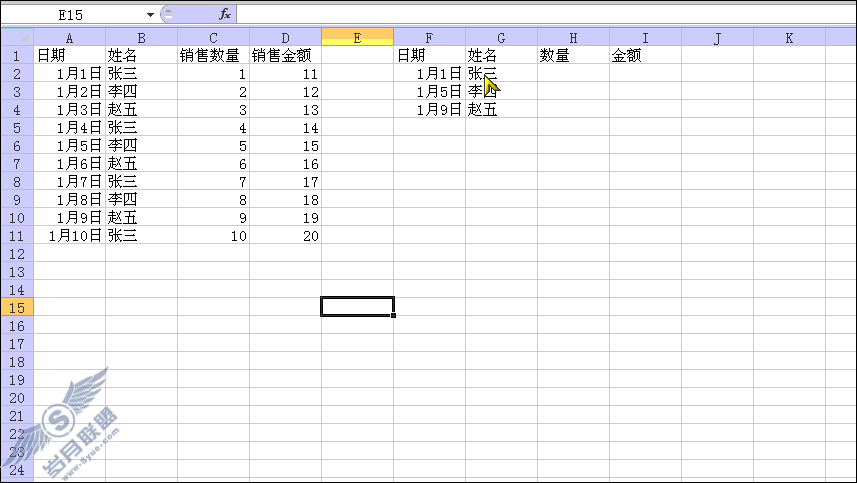857x483 pixels.
Task: Click the Select All corner button
Action: [x=17, y=38]
